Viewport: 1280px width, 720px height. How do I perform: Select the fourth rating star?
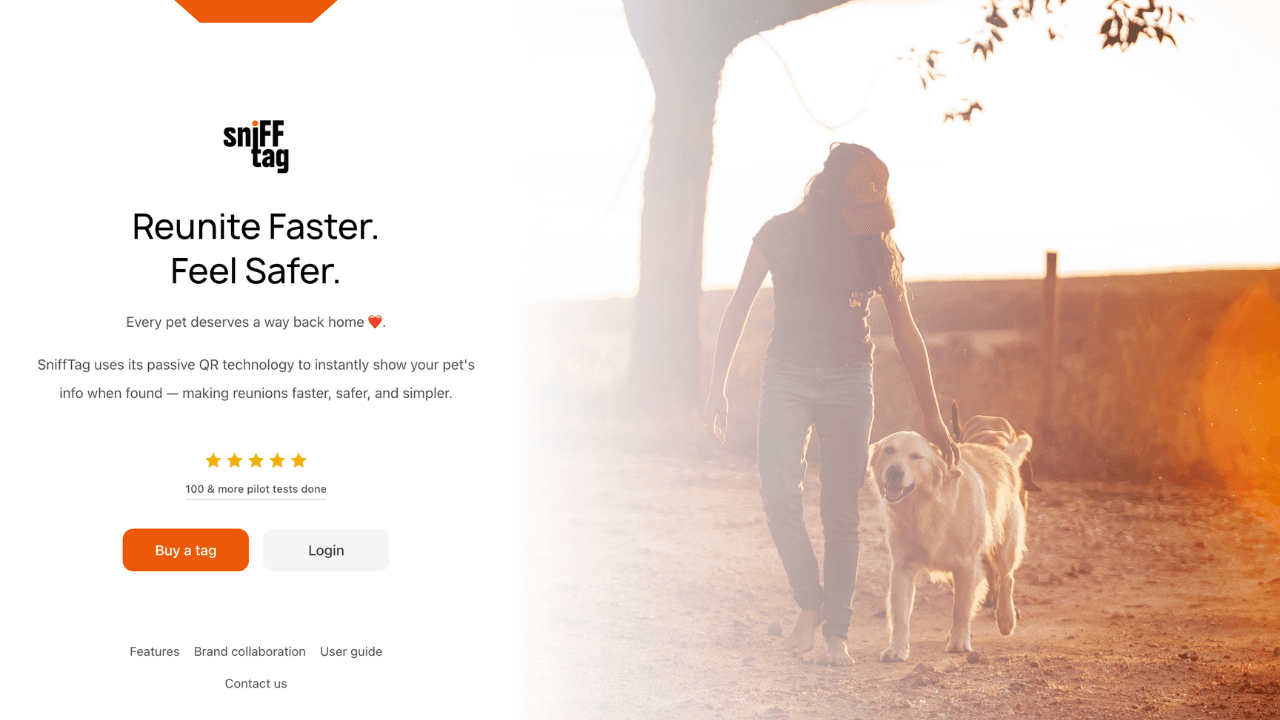click(x=277, y=460)
